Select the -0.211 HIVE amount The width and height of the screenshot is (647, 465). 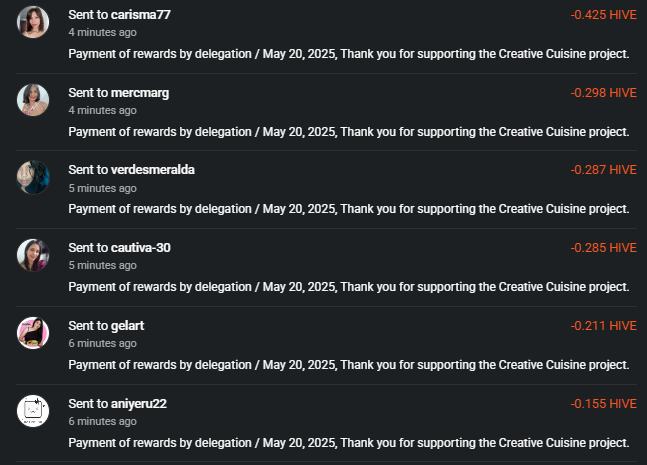pos(604,326)
